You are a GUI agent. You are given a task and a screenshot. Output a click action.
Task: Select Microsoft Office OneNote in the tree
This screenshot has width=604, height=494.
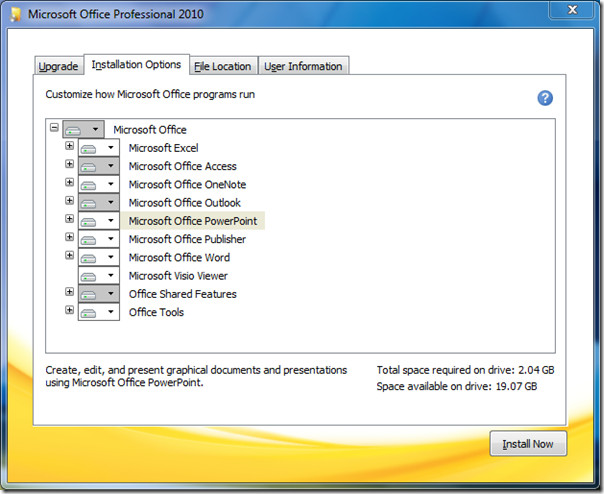tap(187, 185)
